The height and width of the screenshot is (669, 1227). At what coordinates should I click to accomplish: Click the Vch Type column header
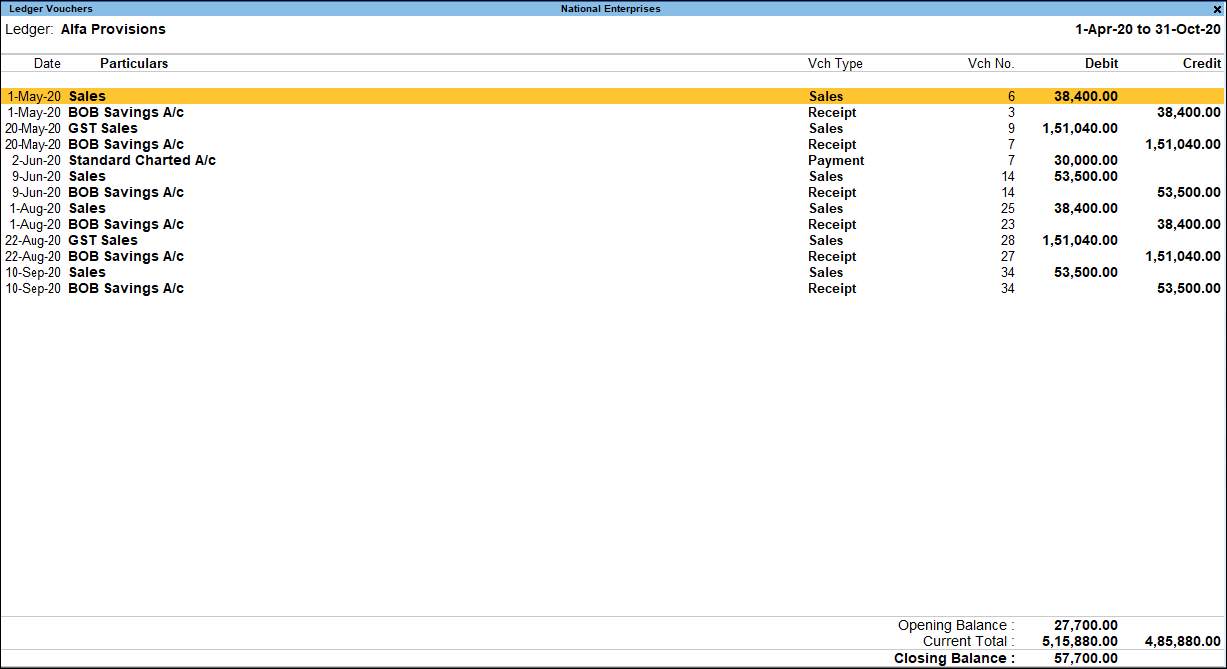click(835, 64)
